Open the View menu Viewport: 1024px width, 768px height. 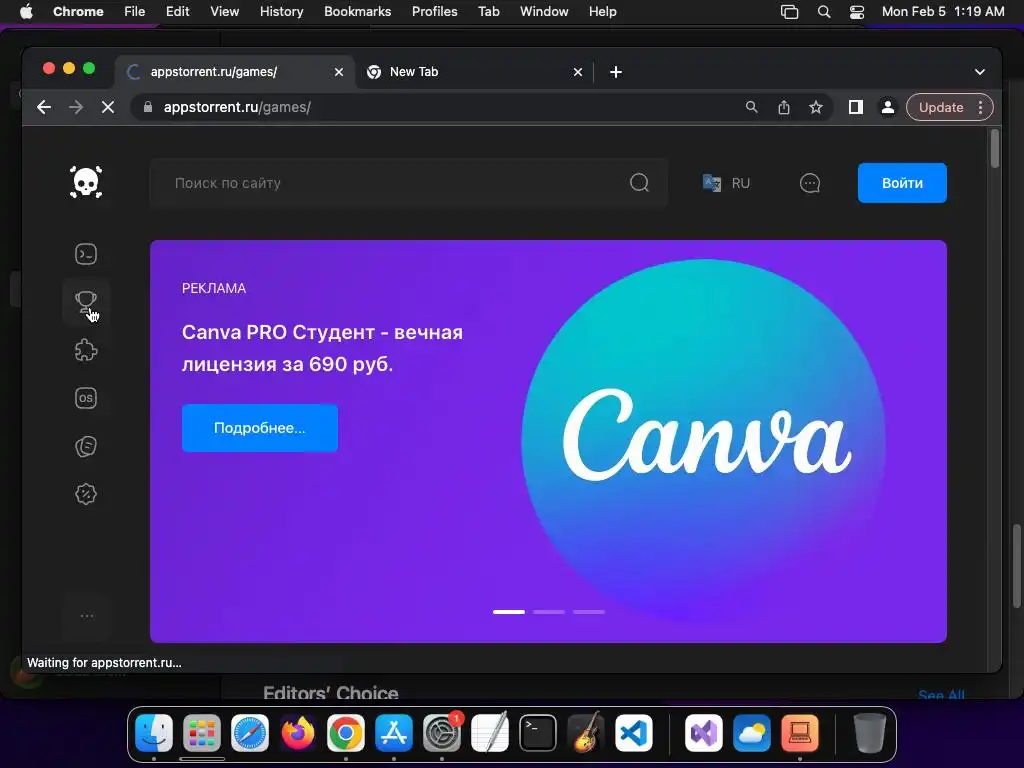click(224, 12)
